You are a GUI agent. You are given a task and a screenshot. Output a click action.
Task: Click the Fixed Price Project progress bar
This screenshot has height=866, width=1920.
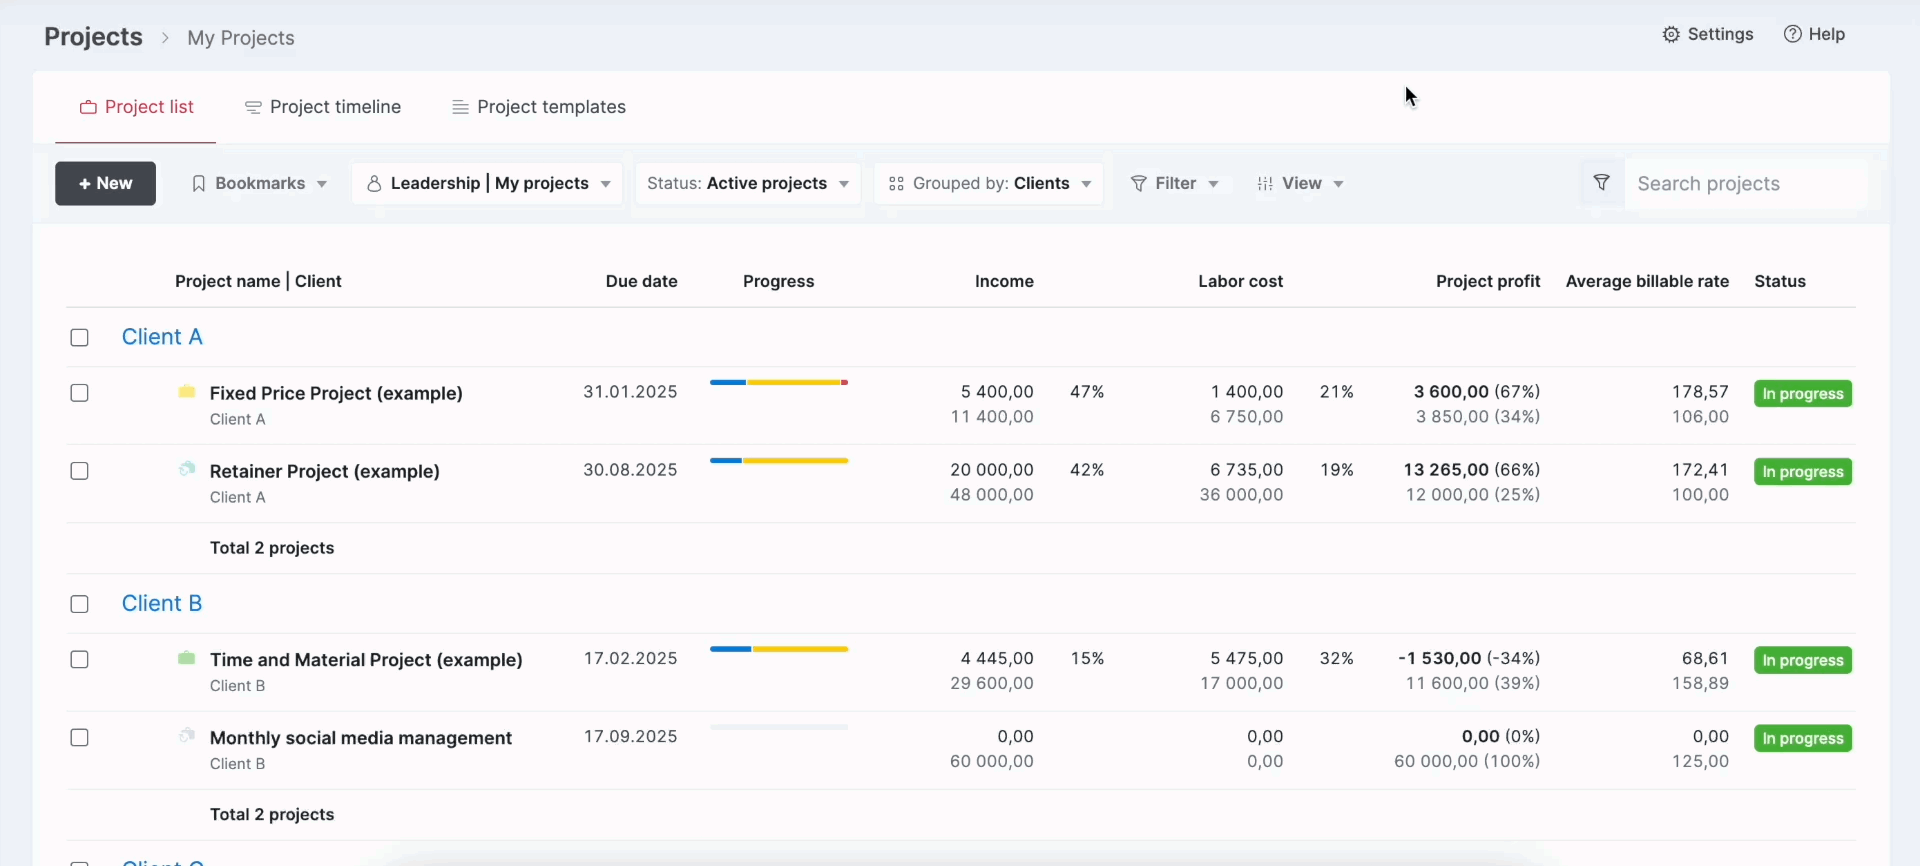click(x=779, y=382)
